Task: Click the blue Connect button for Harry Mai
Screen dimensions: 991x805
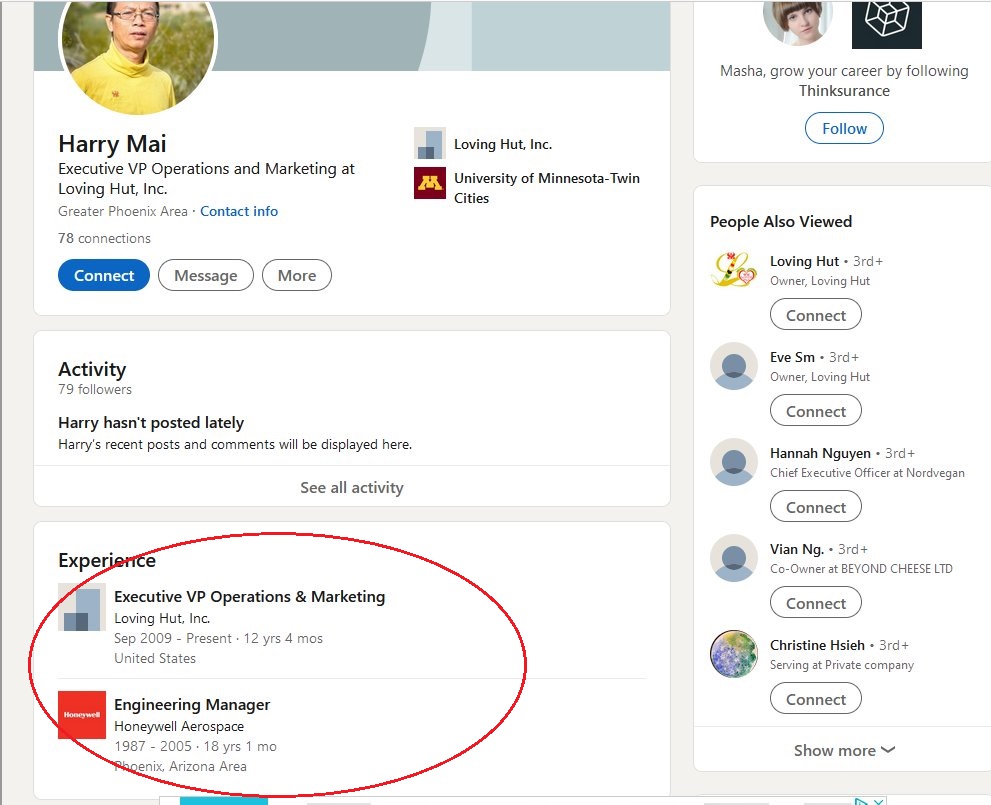Action: [104, 275]
